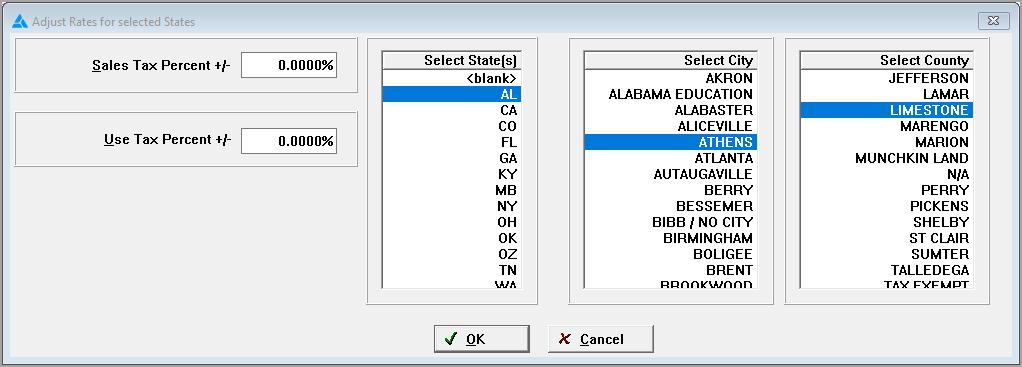
Task: Click the Select State(s) column header
Action: (x=452, y=61)
